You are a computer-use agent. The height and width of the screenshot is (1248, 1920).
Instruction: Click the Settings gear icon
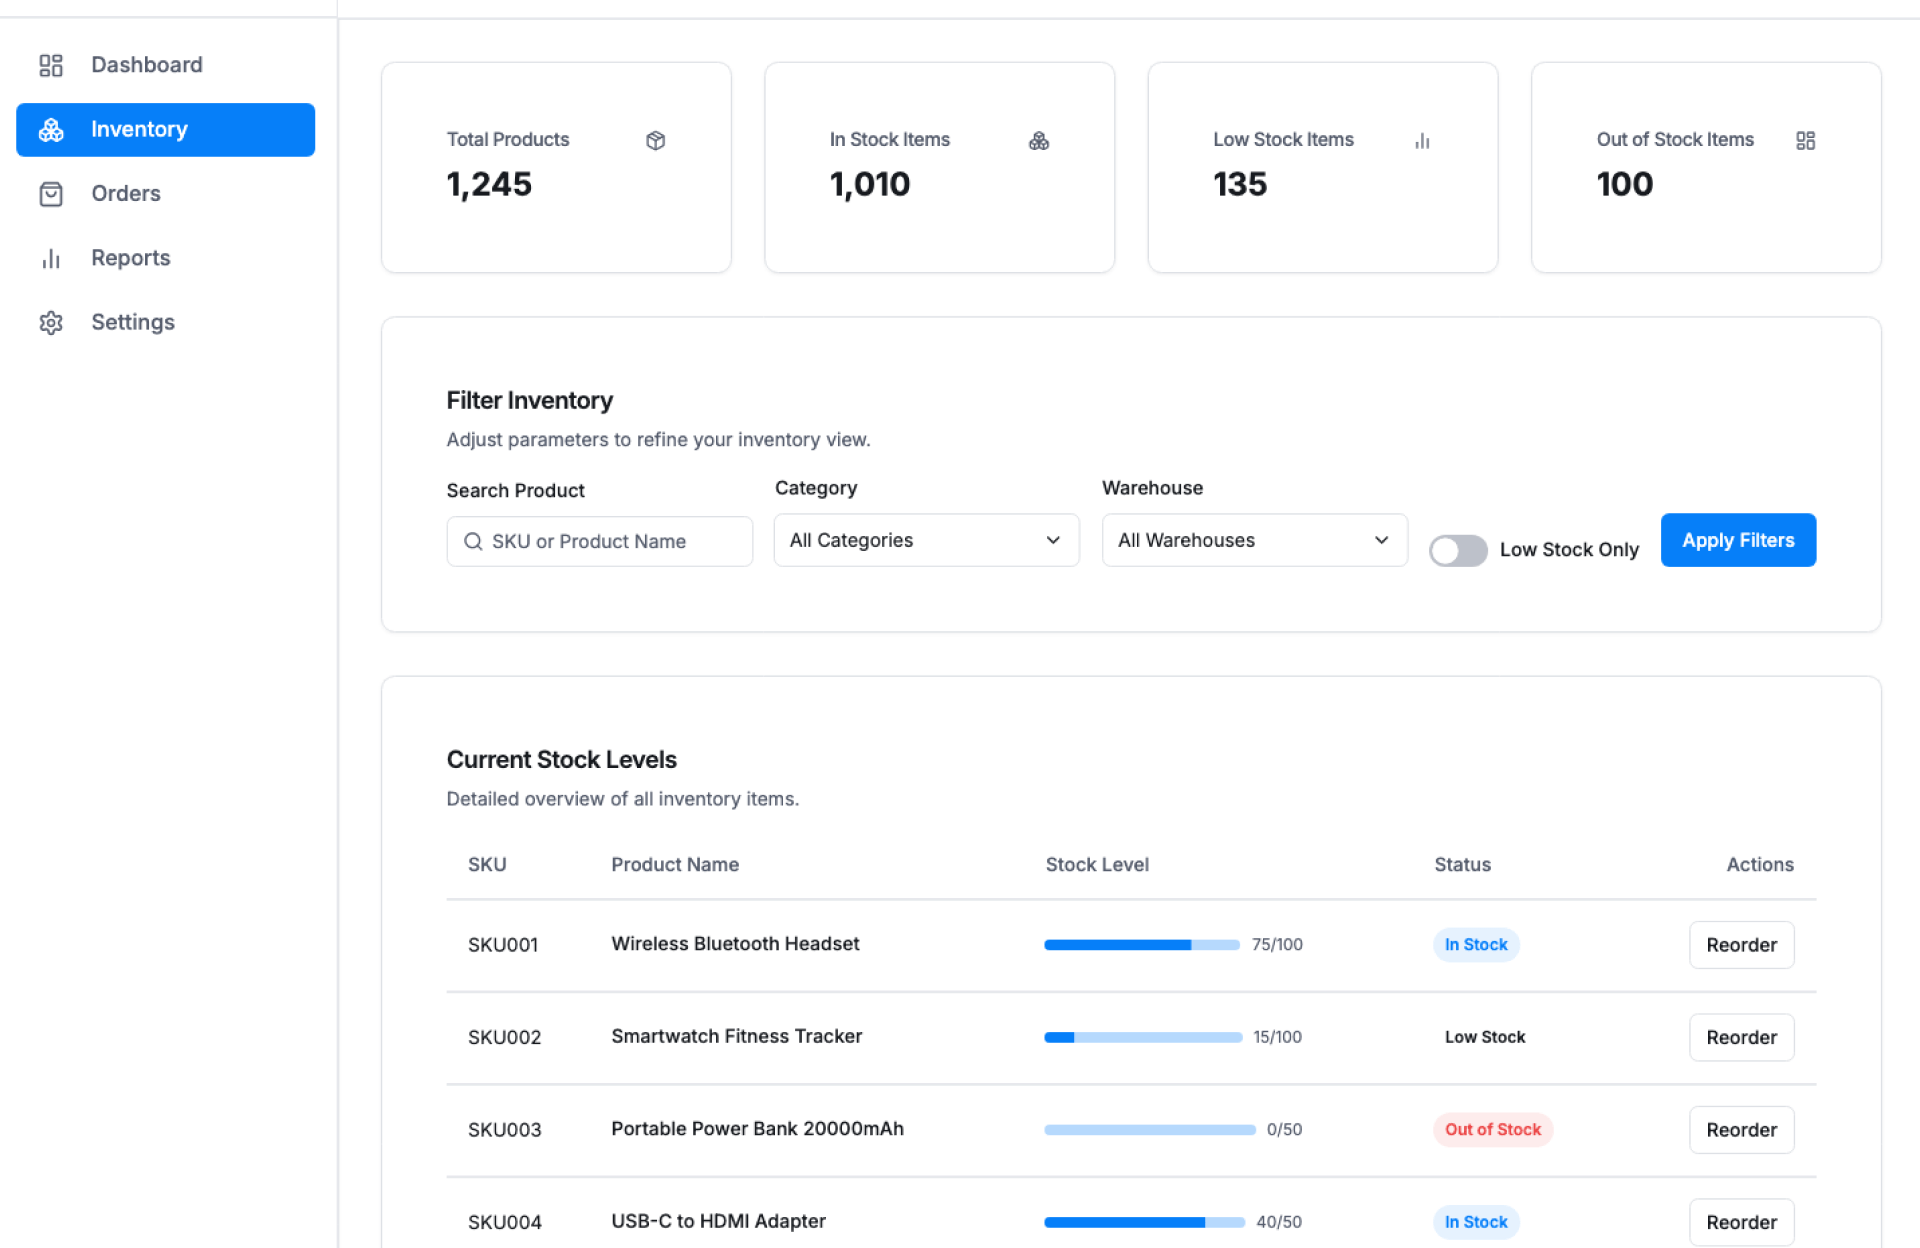pyautogui.click(x=51, y=323)
